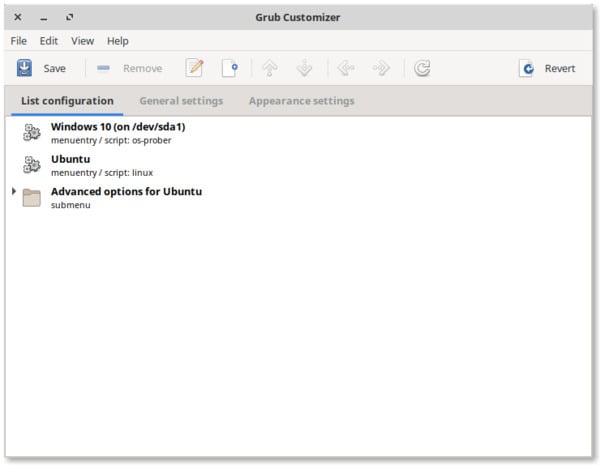The height and width of the screenshot is (465, 600).
Task: Click the move right arrow icon
Action: point(381,68)
